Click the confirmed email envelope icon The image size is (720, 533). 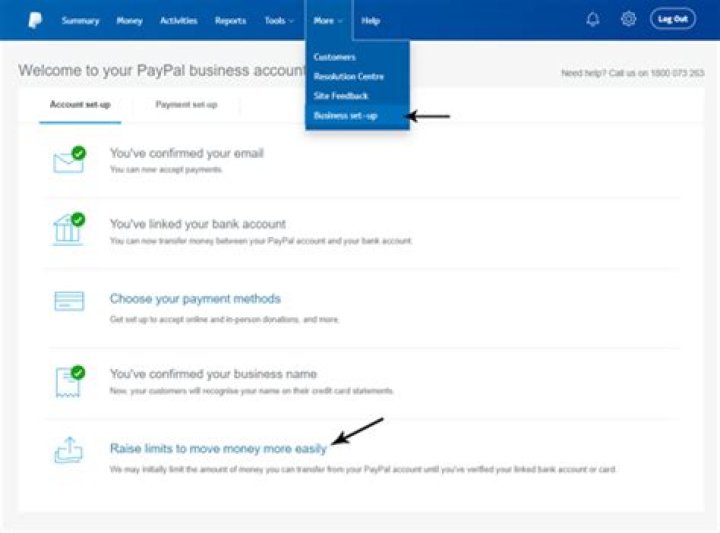(x=70, y=159)
